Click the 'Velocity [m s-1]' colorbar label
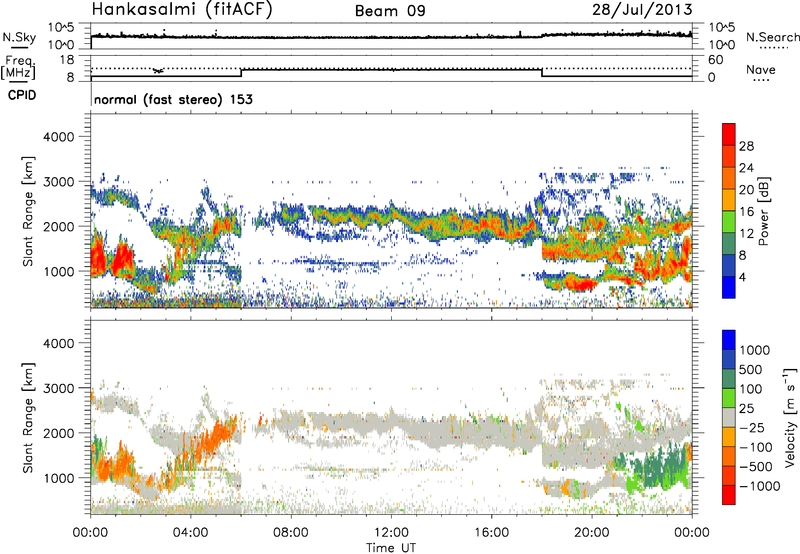This screenshot has height=554, width=800. pyautogui.click(x=790, y=417)
